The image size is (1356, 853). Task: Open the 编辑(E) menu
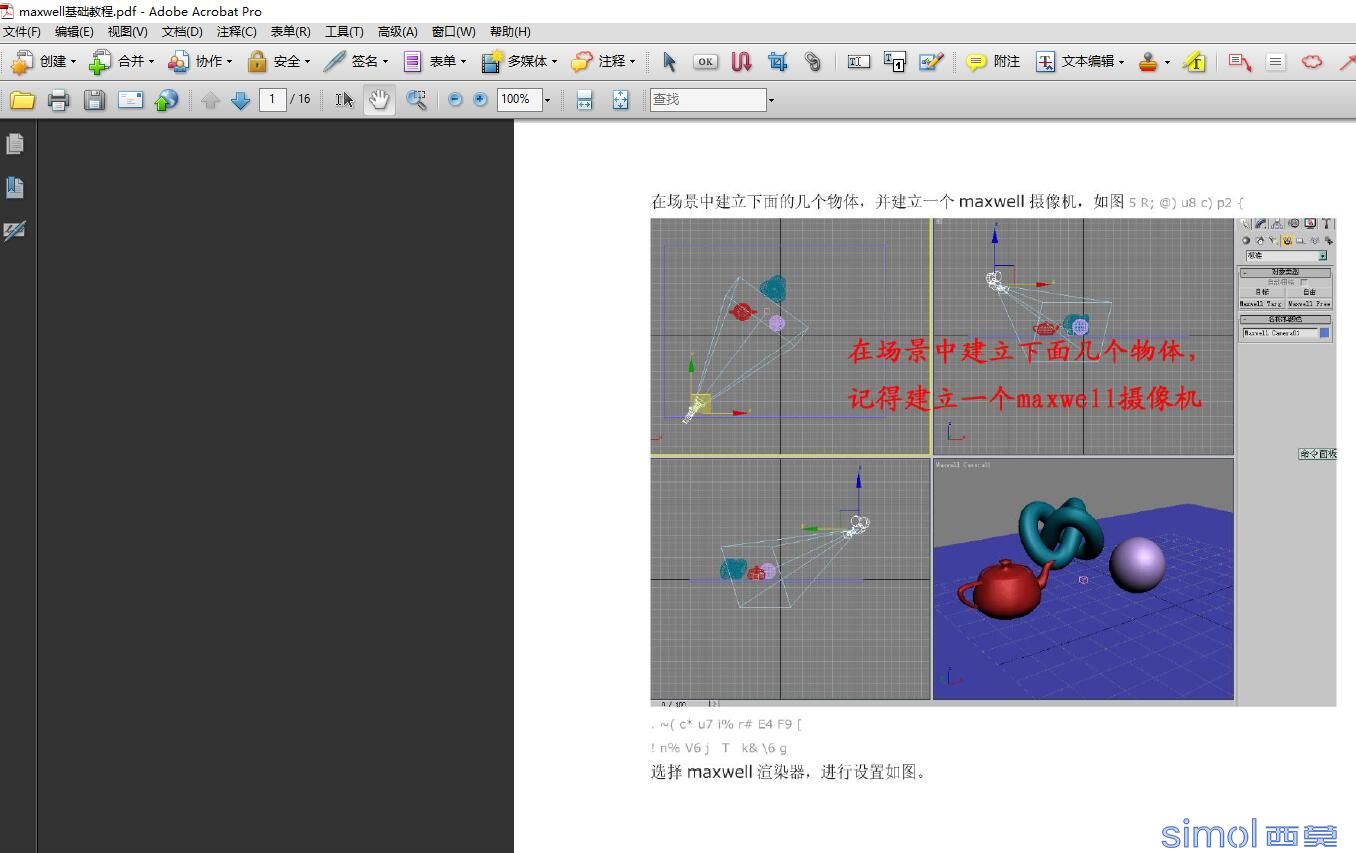74,32
